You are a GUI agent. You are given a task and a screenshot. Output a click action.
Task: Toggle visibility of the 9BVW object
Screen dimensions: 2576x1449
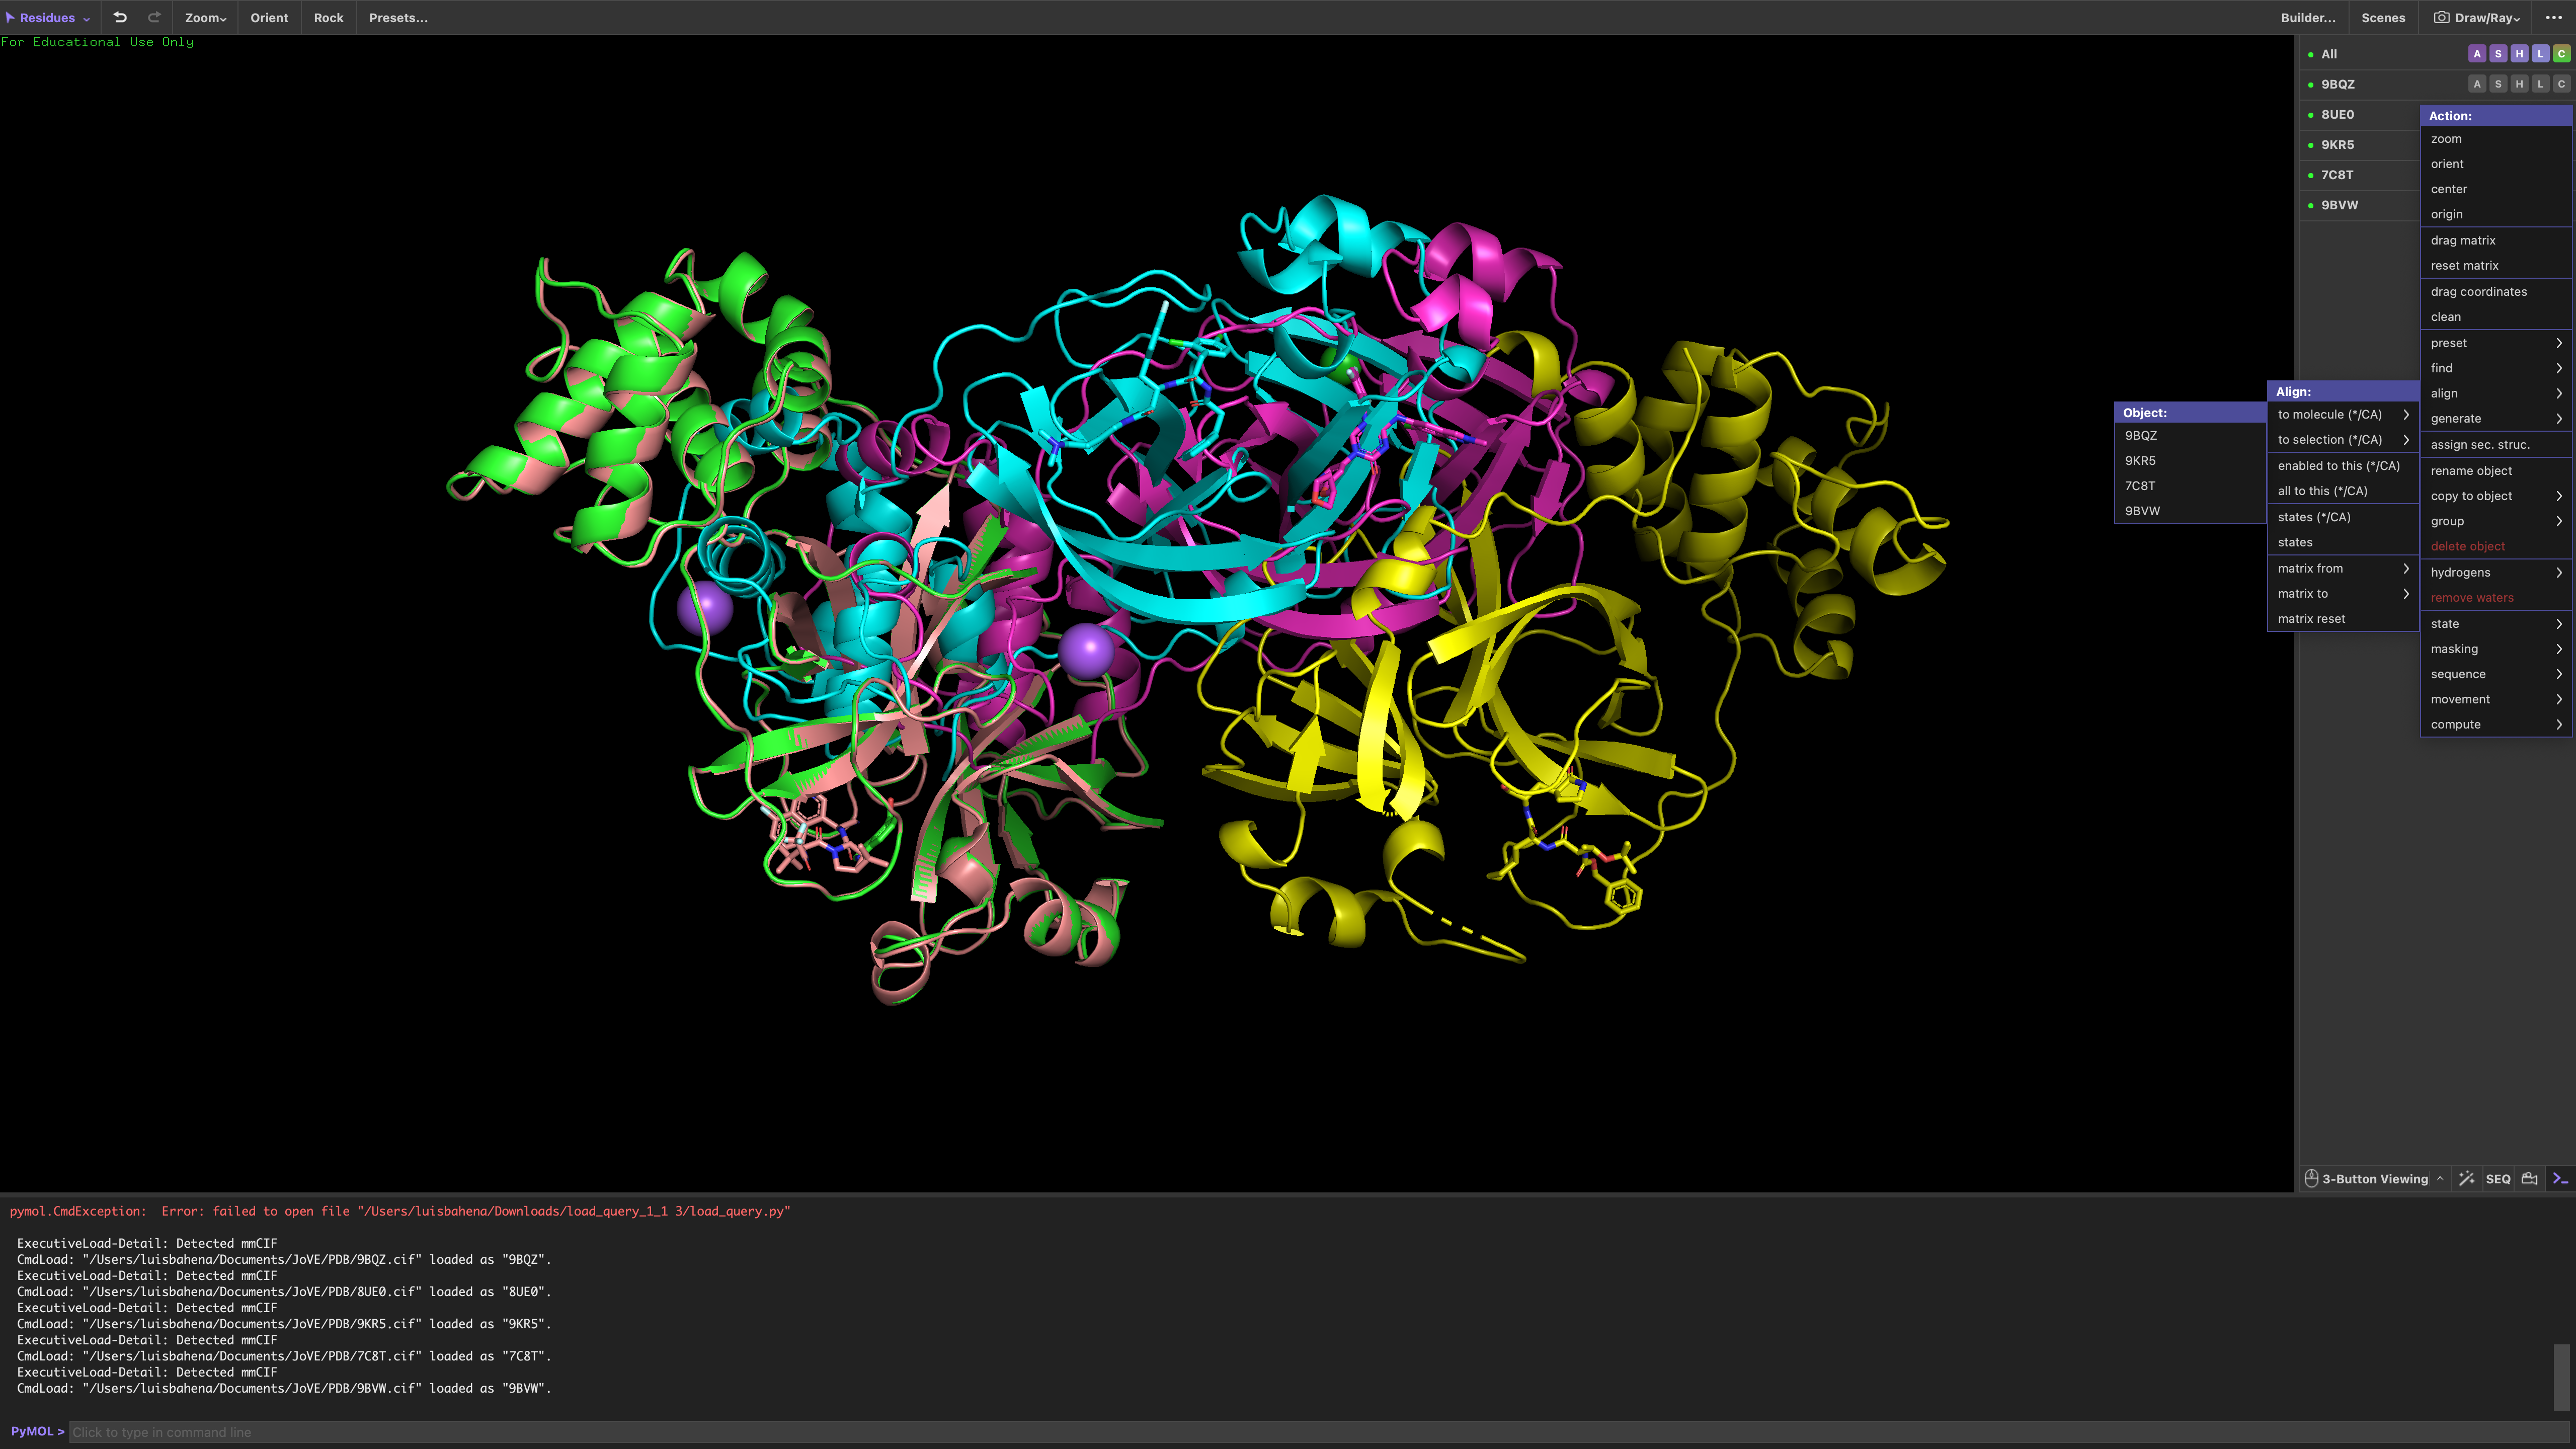(2339, 204)
